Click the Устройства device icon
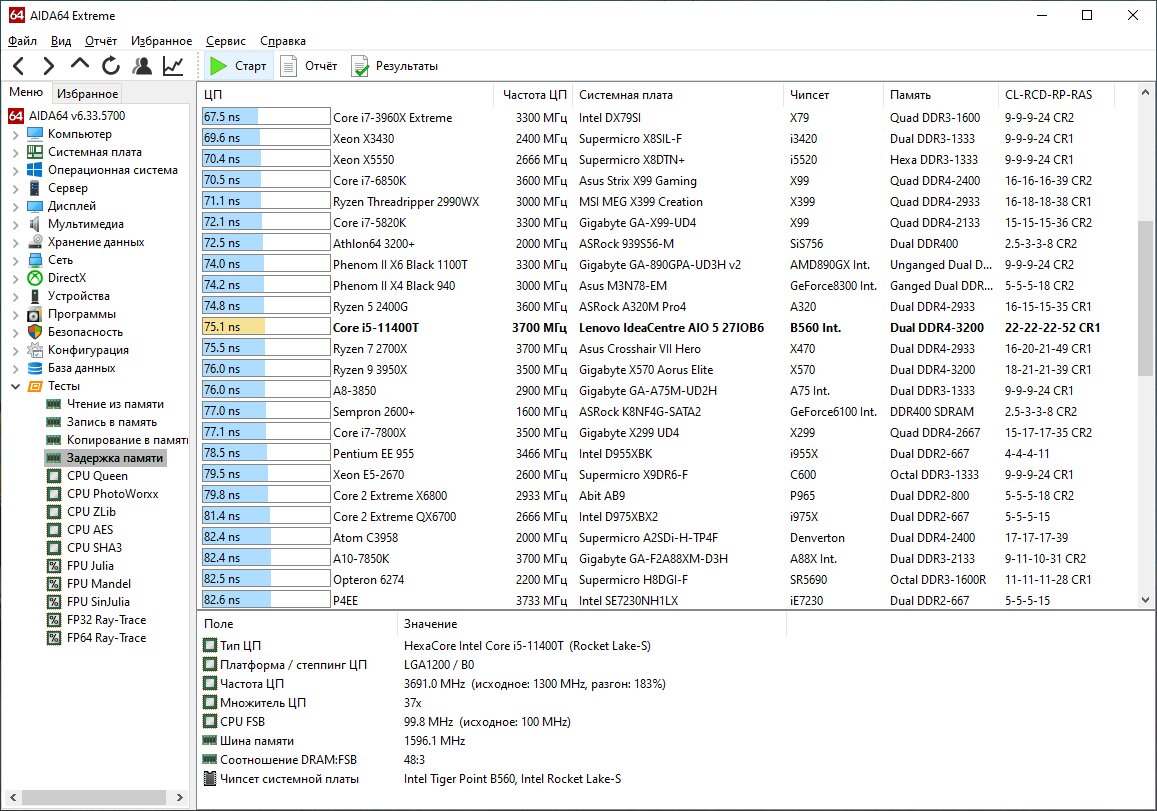 click(x=35, y=296)
